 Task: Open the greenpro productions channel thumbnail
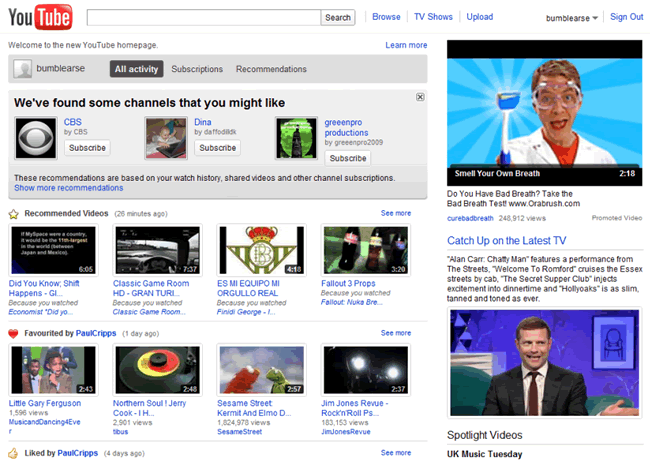tap(296, 138)
